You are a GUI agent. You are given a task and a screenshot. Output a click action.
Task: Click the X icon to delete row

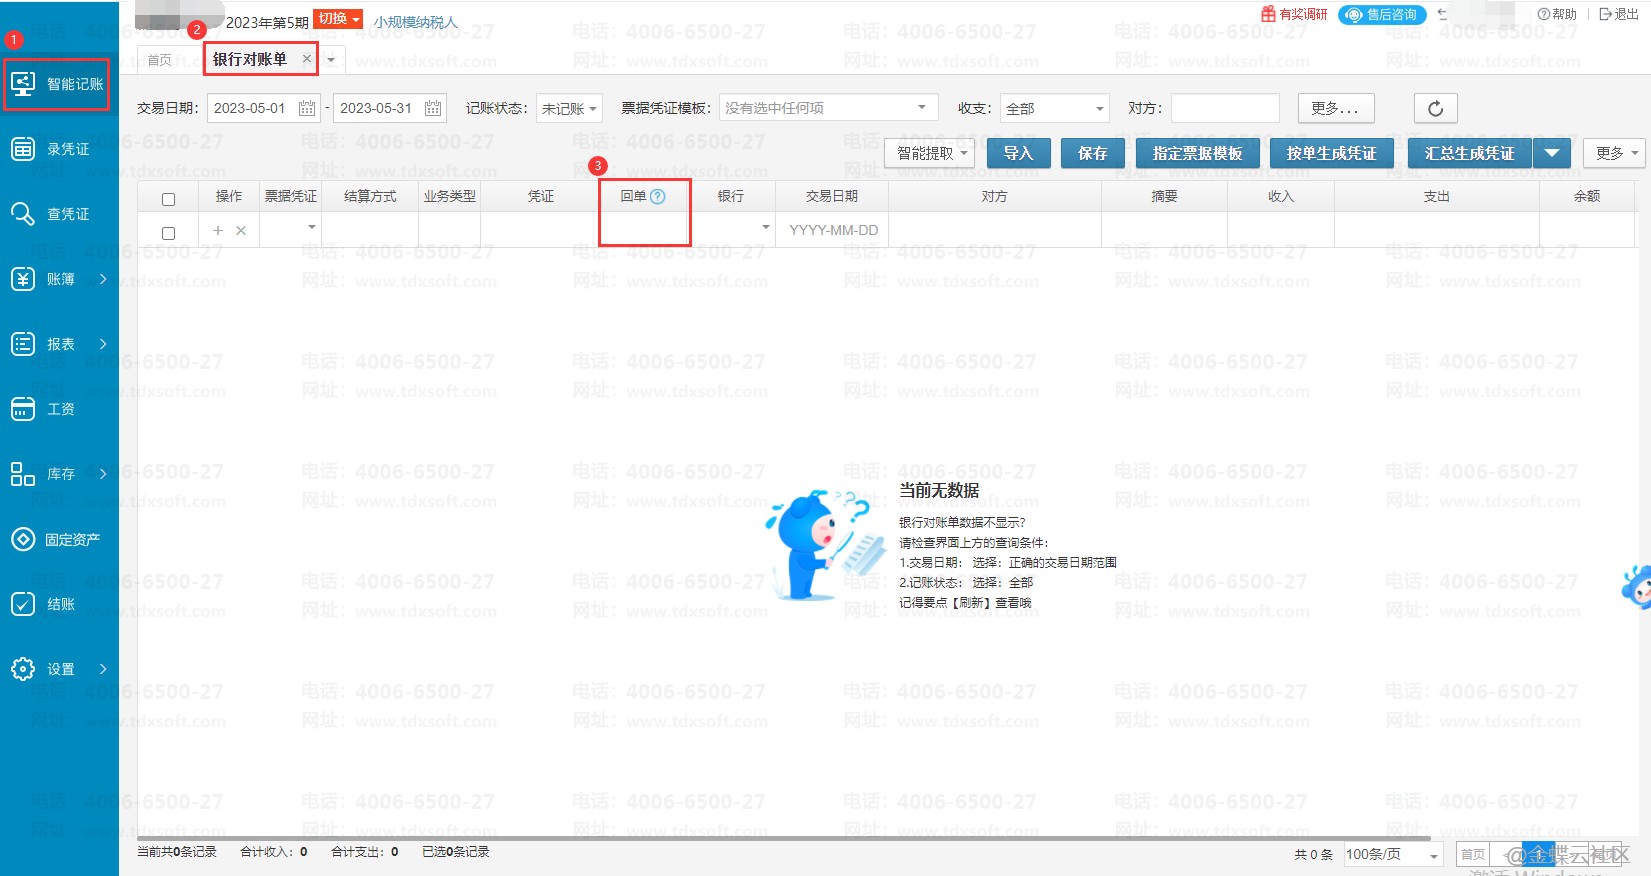(241, 231)
